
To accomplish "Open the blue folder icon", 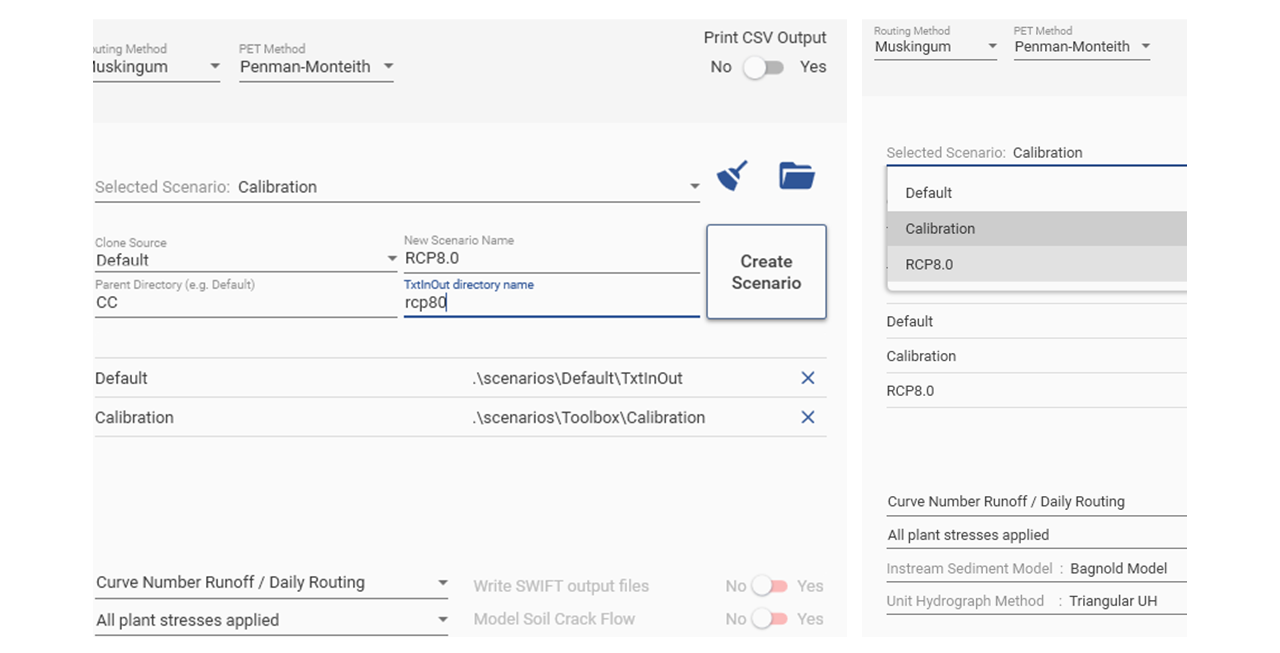I will point(796,176).
